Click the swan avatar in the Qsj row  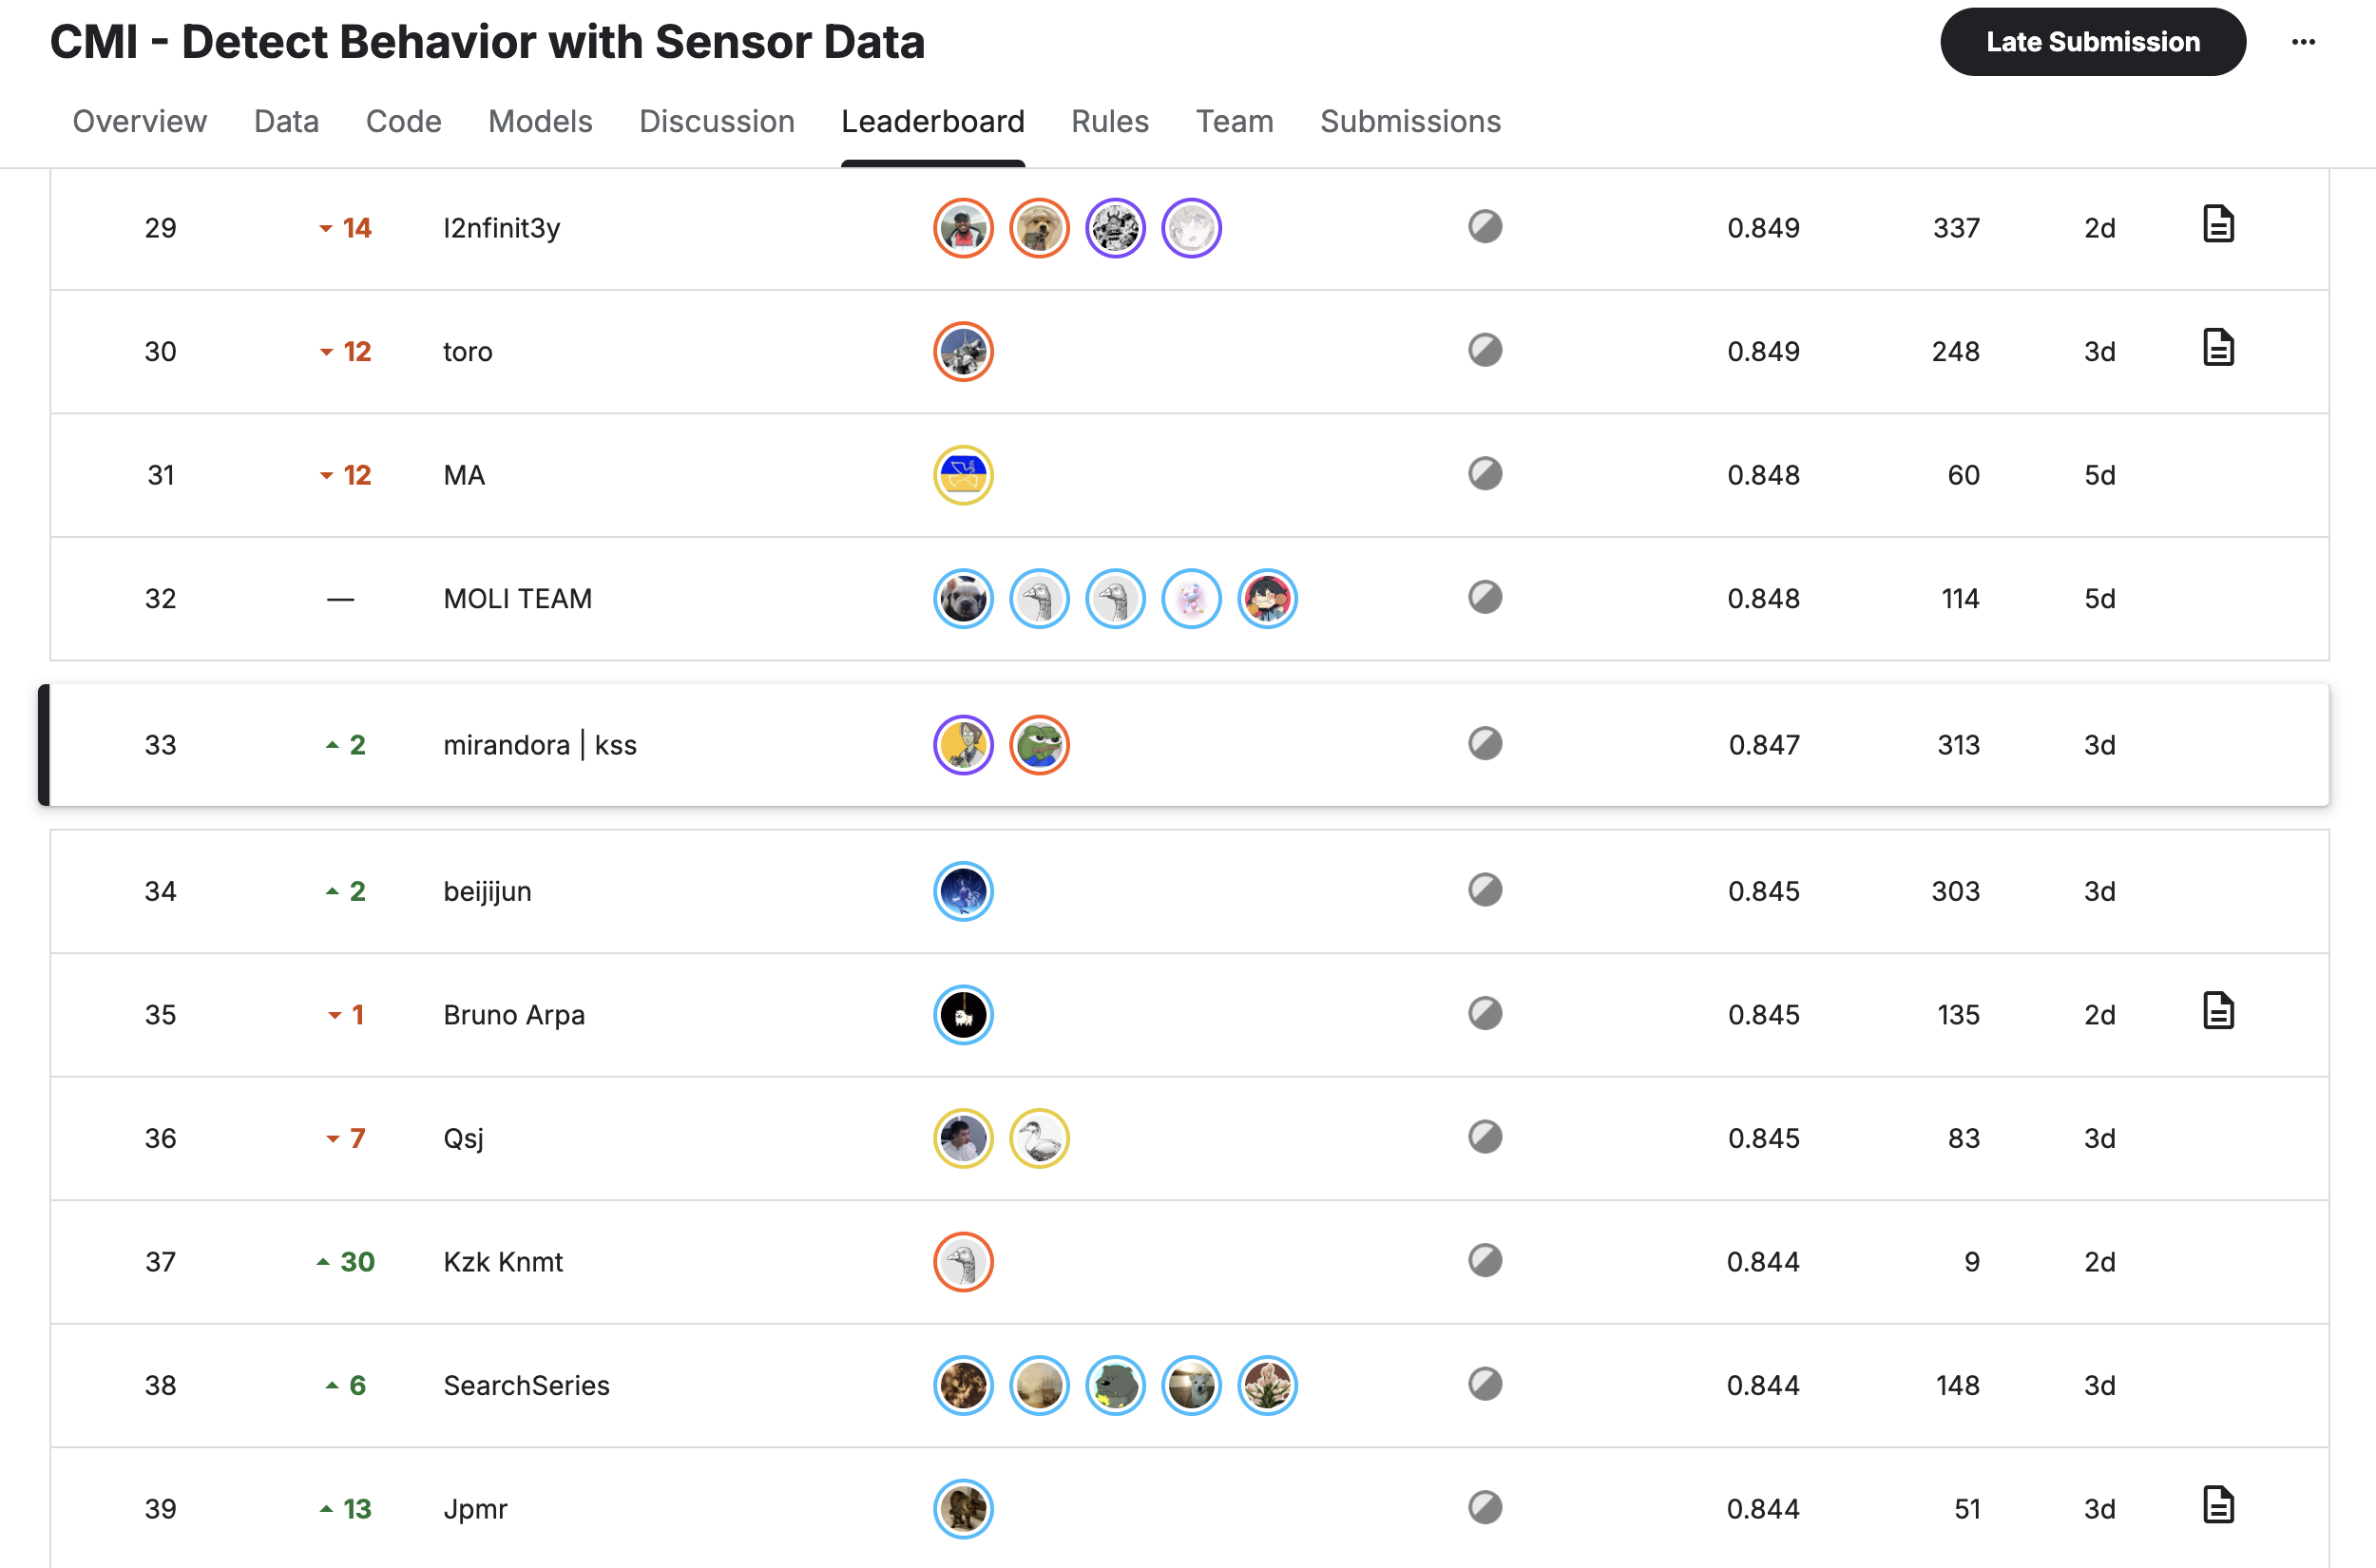click(x=1039, y=1138)
